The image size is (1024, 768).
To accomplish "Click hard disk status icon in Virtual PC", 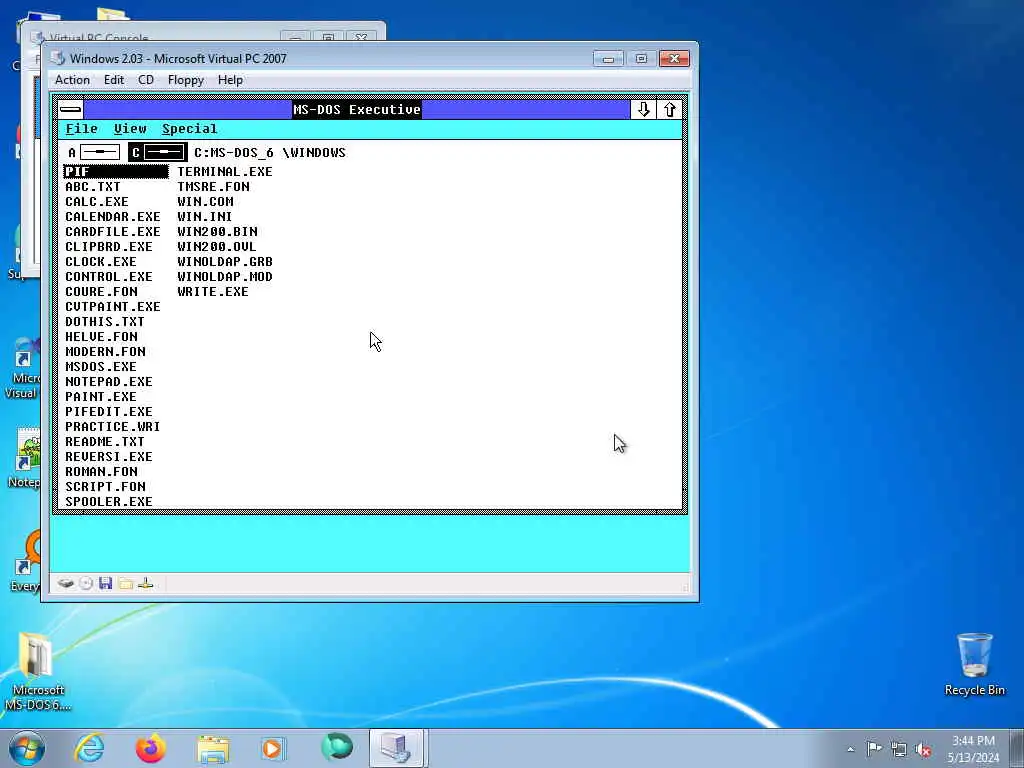I will [x=65, y=583].
